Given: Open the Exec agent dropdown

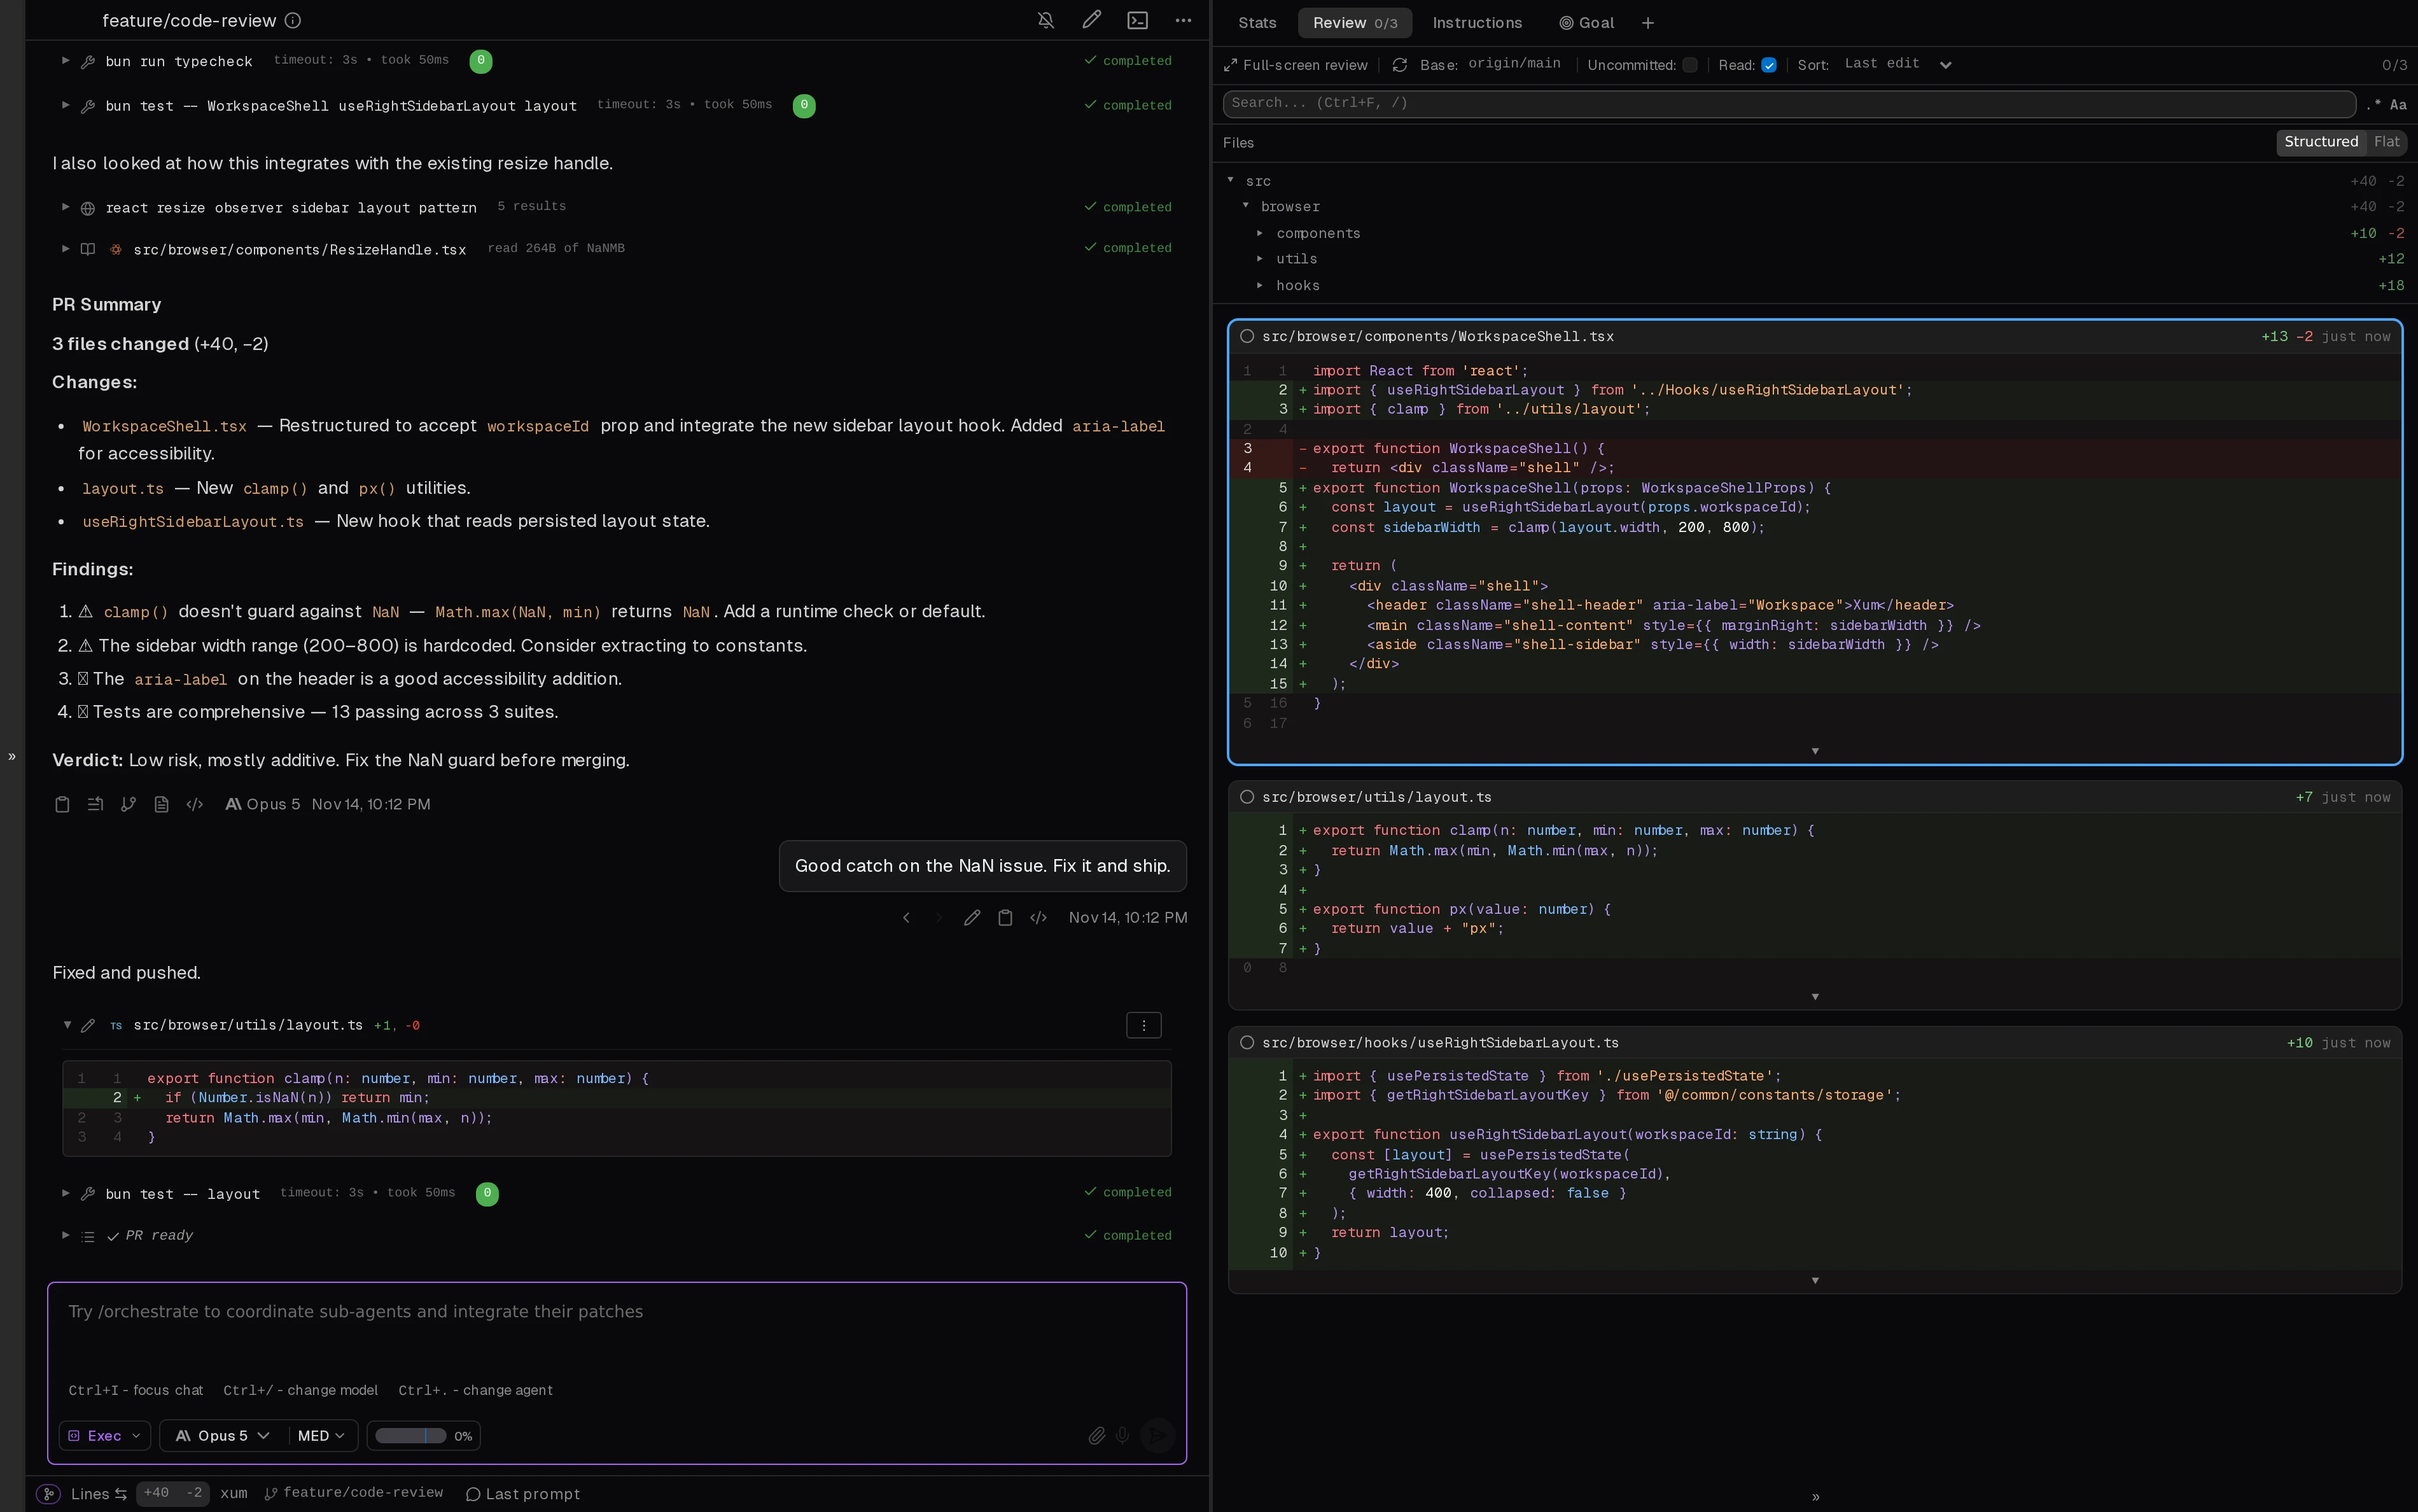Looking at the screenshot, I should 104,1436.
